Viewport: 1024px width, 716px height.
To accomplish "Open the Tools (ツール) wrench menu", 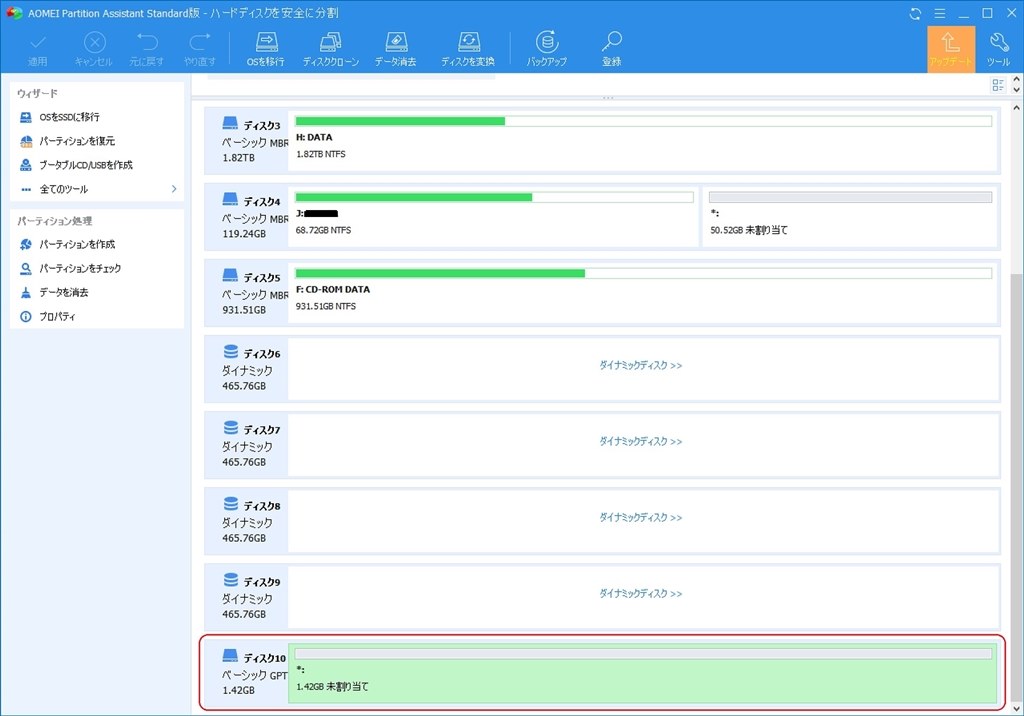I will [x=999, y=49].
